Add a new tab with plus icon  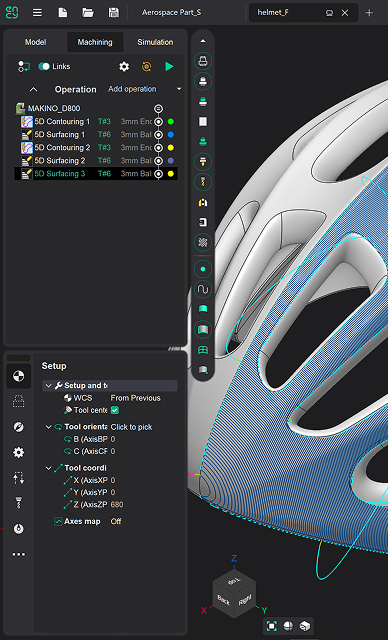pyautogui.click(x=369, y=13)
